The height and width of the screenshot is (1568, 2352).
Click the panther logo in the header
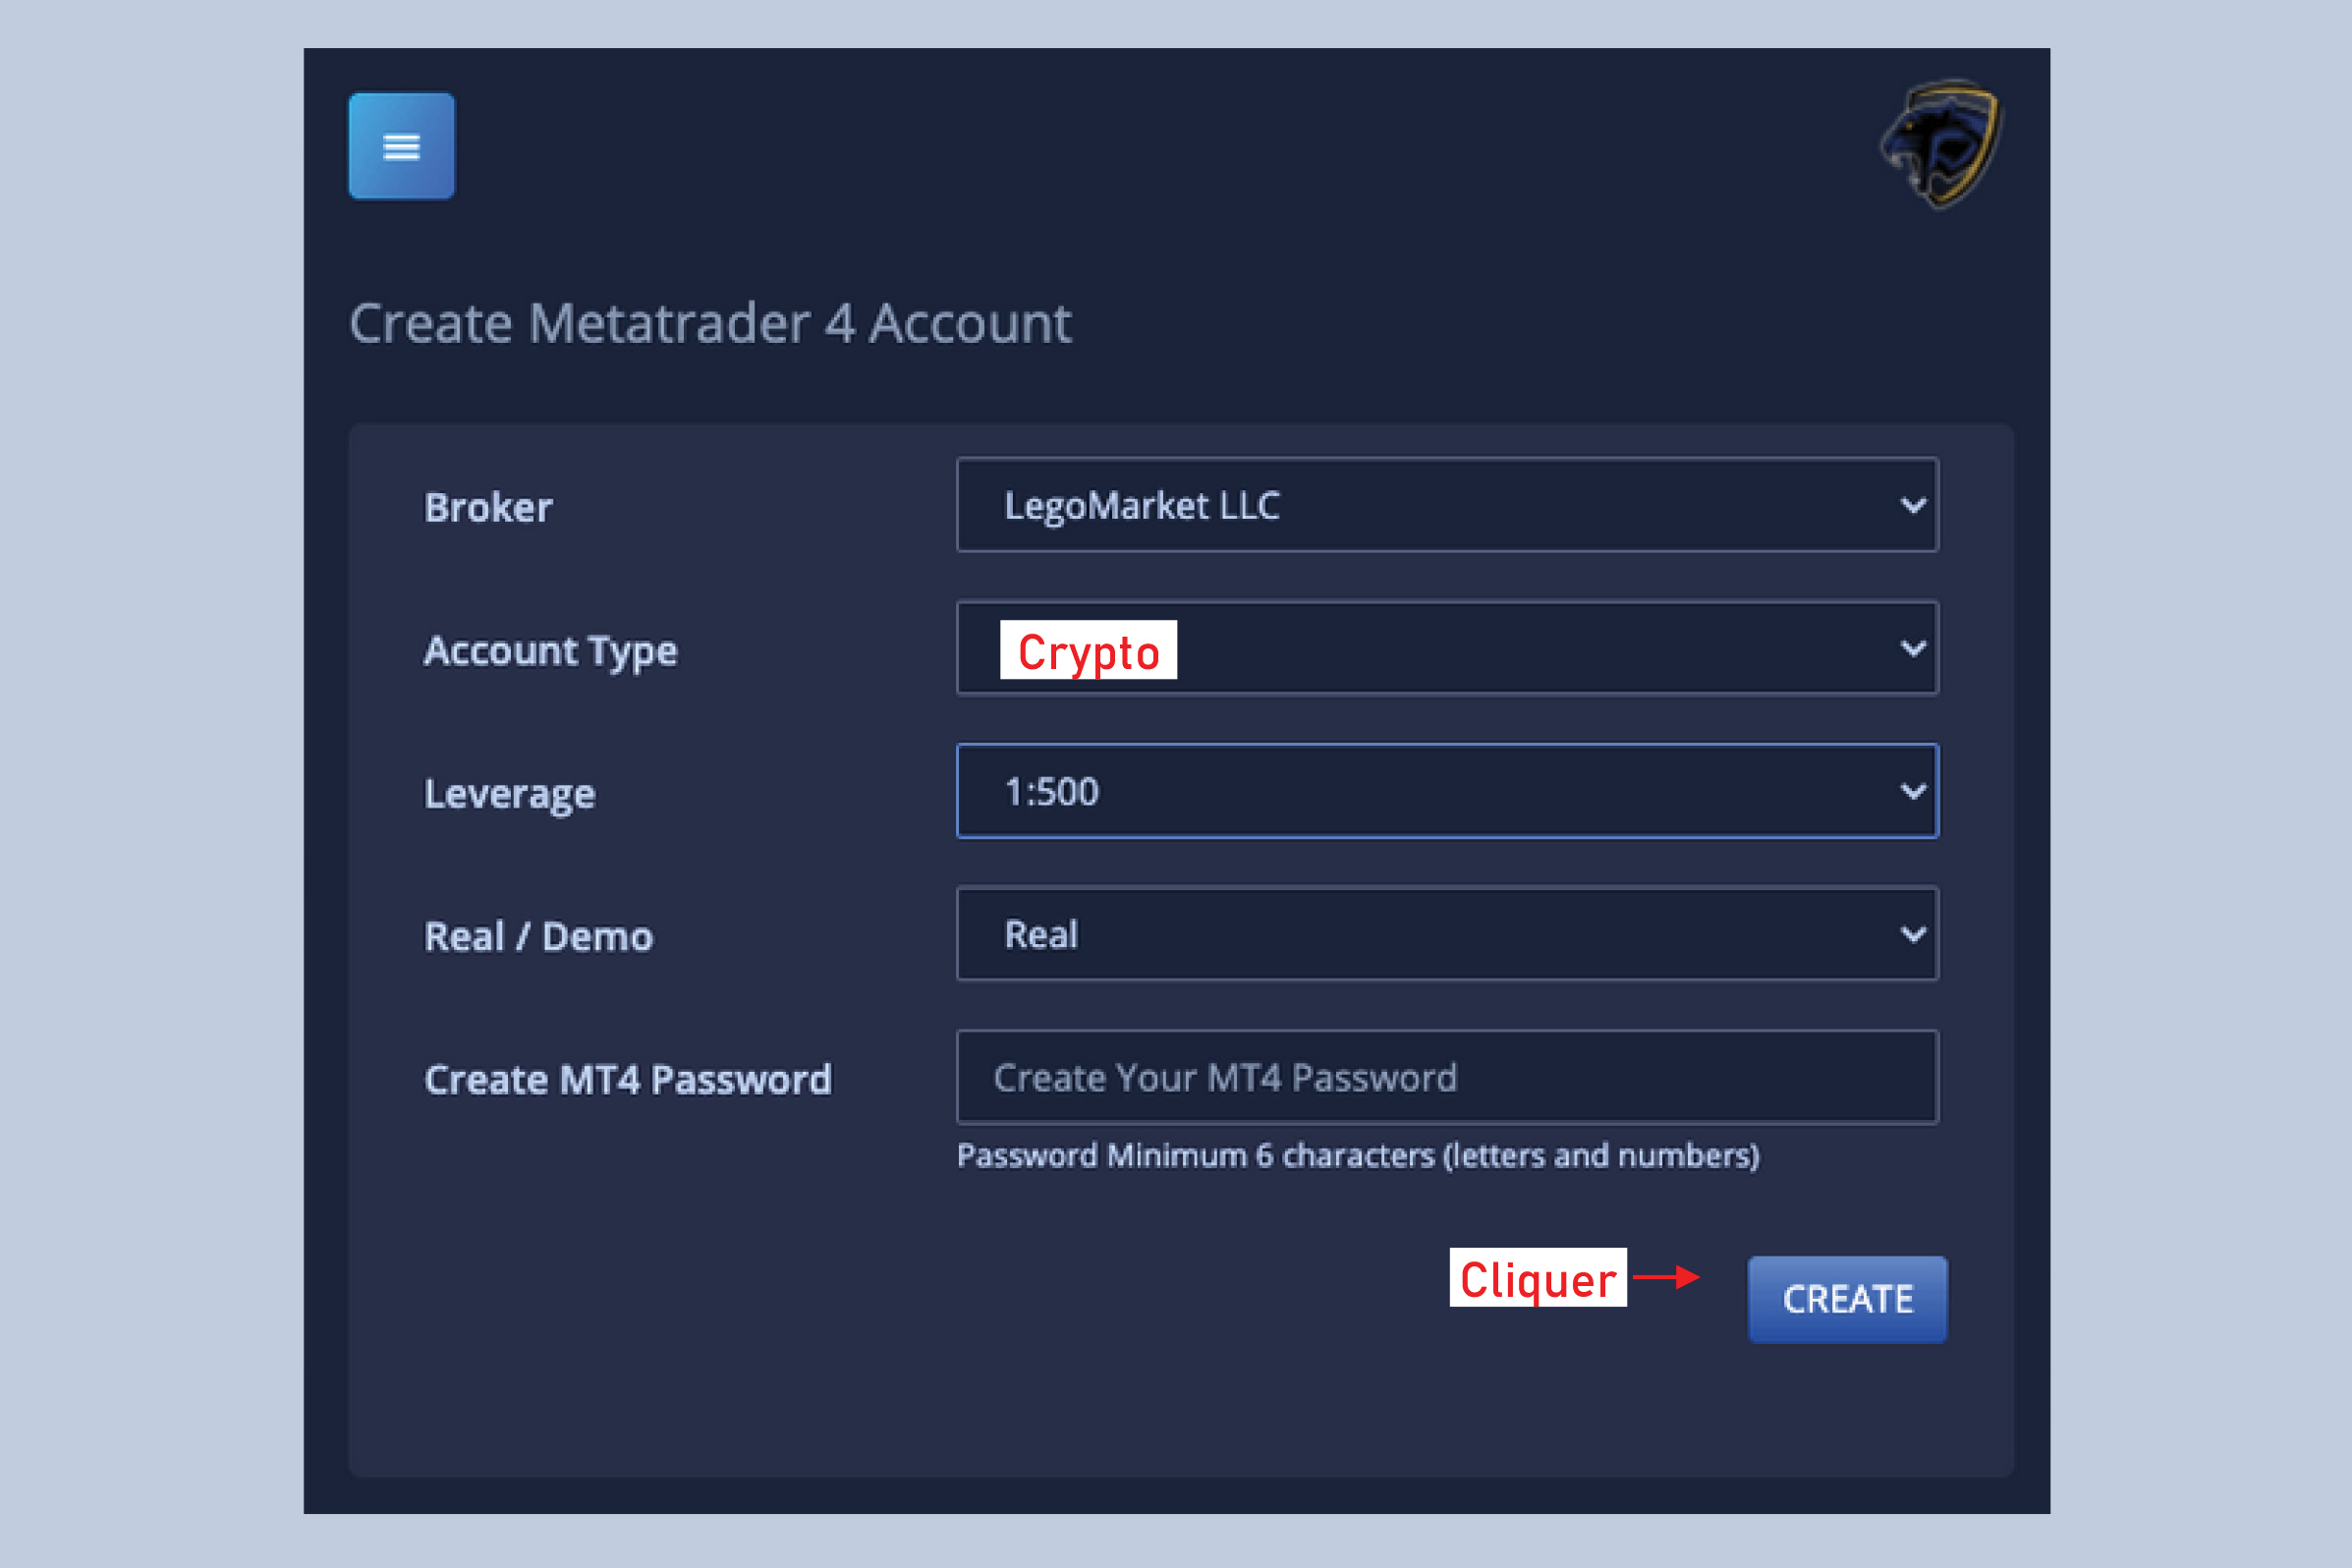click(1941, 143)
